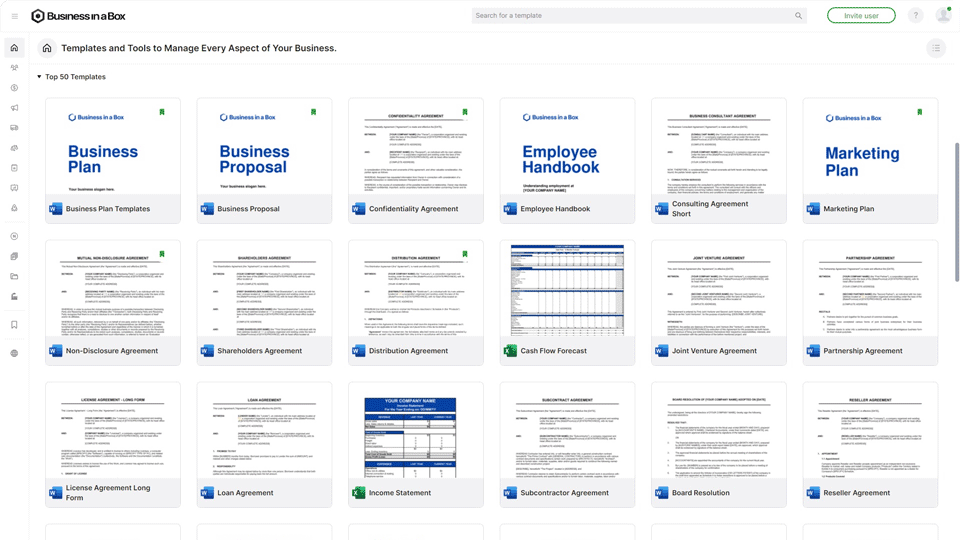Click the Excel icon beside Cash Flow Forecast
The width and height of the screenshot is (960, 540).
(510, 351)
